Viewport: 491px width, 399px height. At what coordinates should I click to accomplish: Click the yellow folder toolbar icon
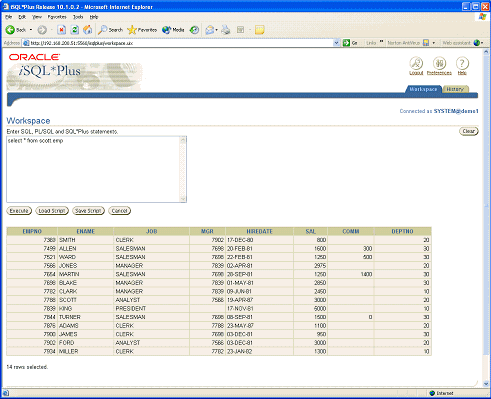point(260,30)
